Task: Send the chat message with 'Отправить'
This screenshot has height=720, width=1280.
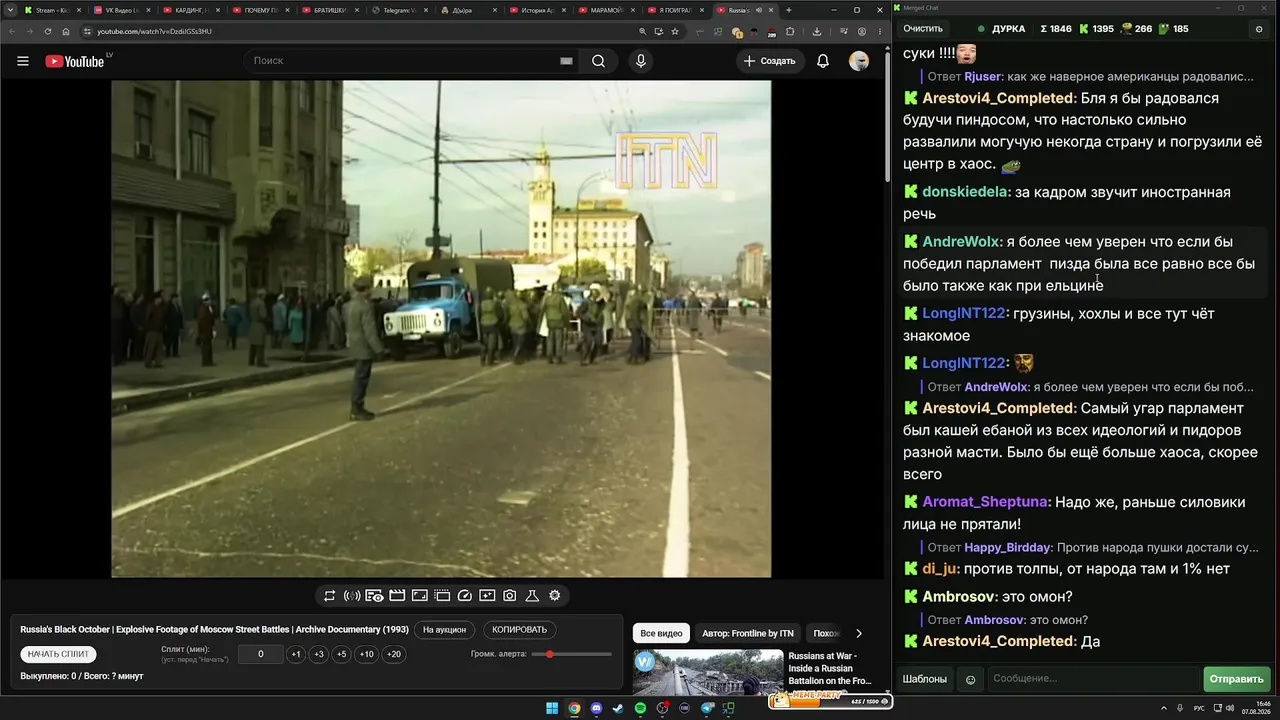Action: 1236,679
